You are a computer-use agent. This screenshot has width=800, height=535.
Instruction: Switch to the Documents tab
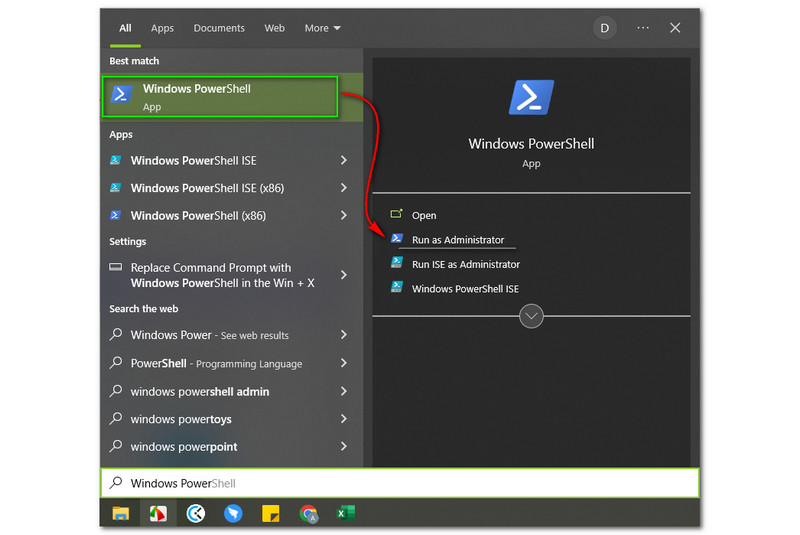pyautogui.click(x=218, y=28)
